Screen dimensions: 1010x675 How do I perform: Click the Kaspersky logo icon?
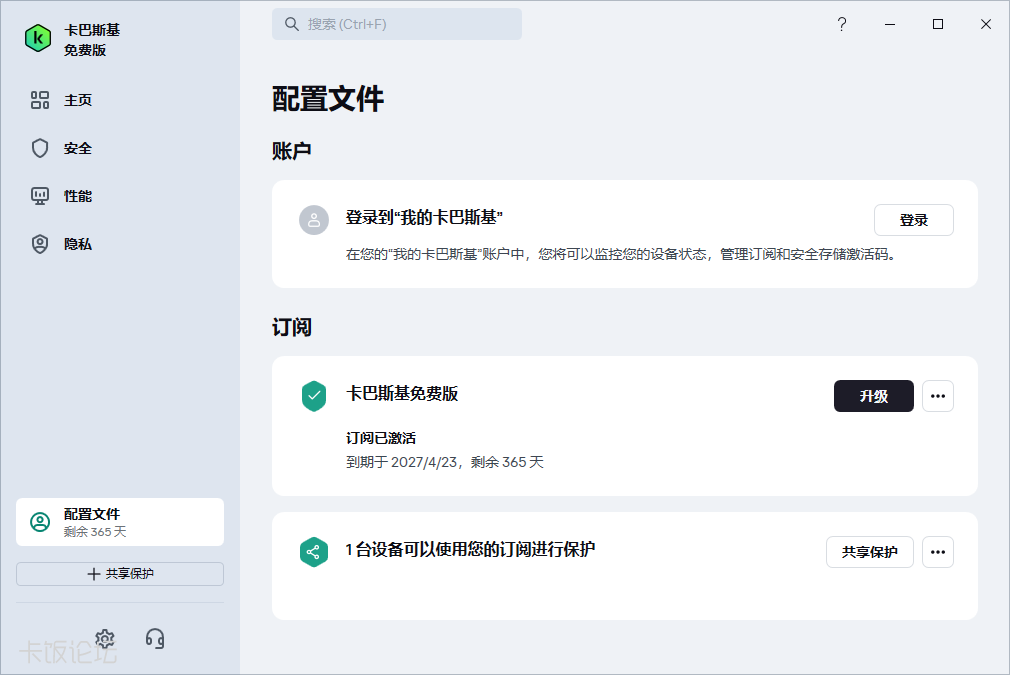[x=38, y=39]
